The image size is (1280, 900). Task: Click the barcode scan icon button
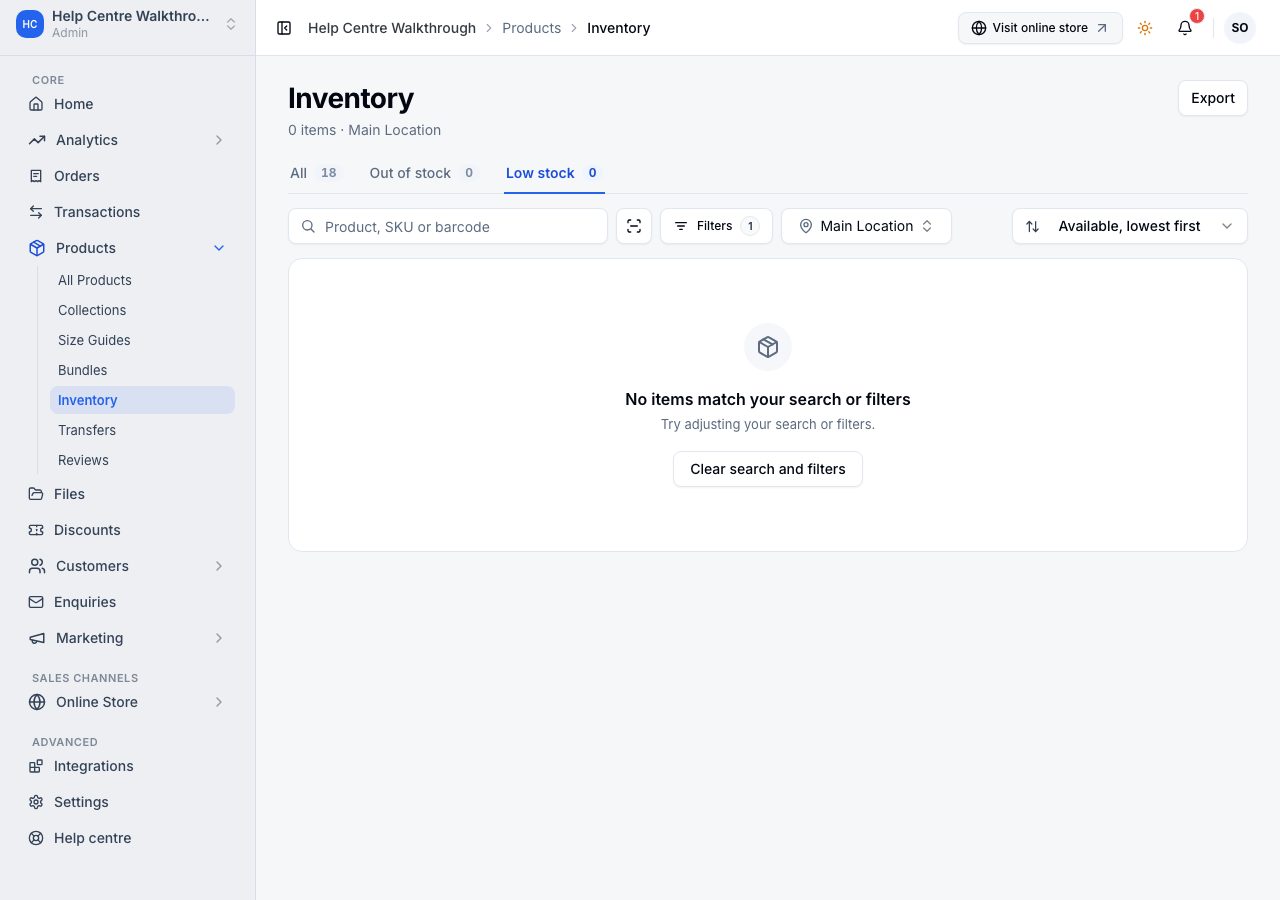(x=634, y=226)
